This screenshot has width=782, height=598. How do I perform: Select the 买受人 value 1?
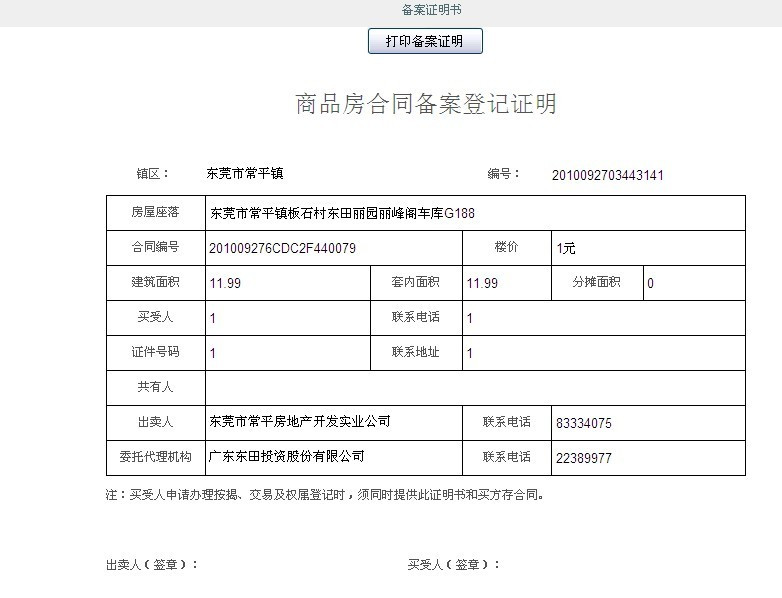(x=213, y=318)
